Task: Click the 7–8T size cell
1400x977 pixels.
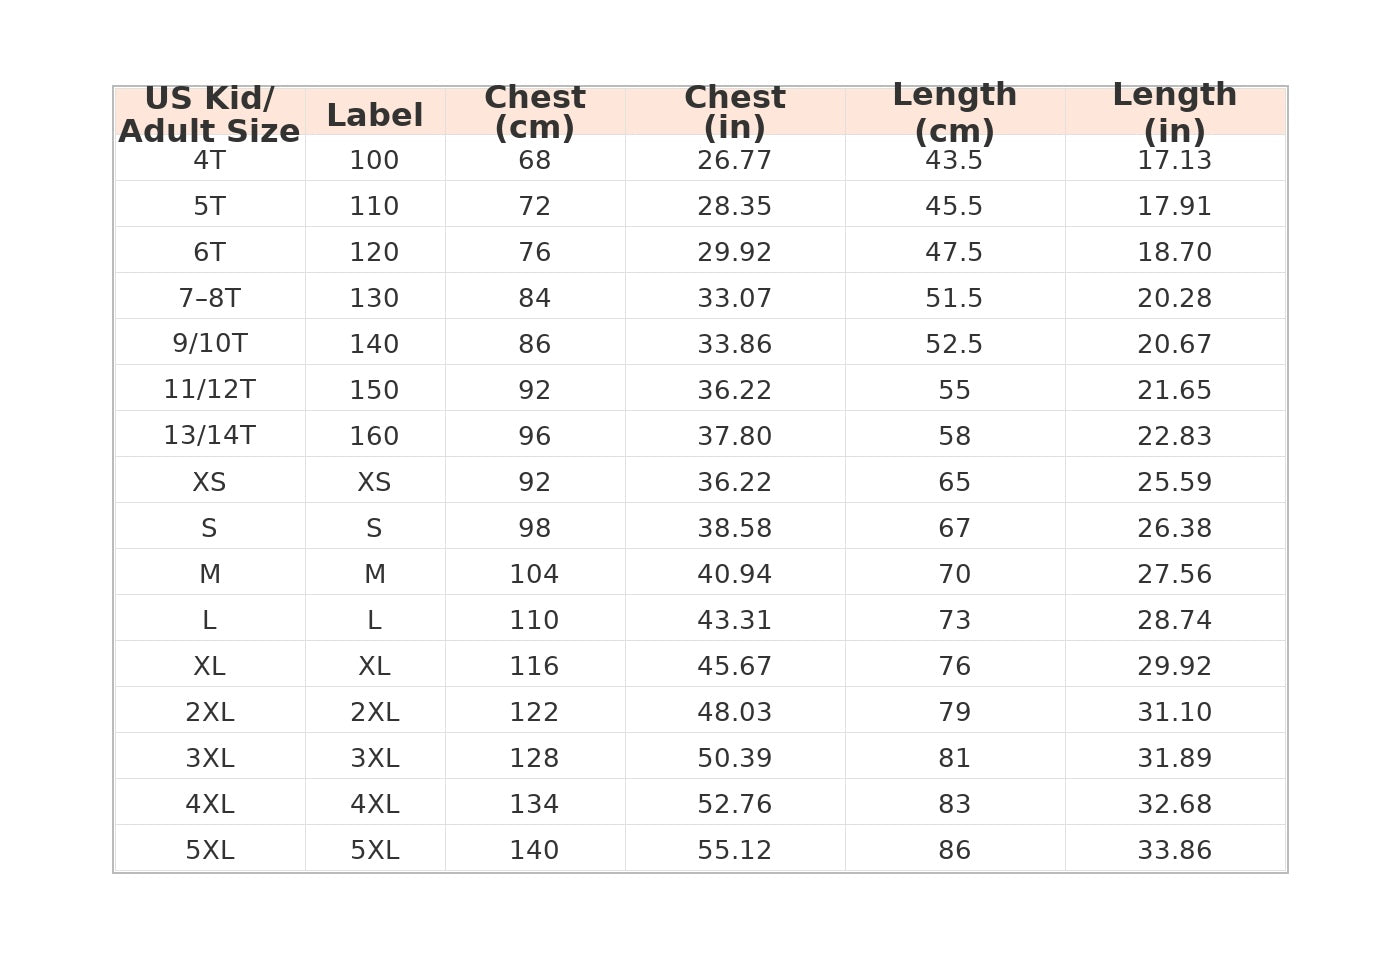Action: (210, 296)
